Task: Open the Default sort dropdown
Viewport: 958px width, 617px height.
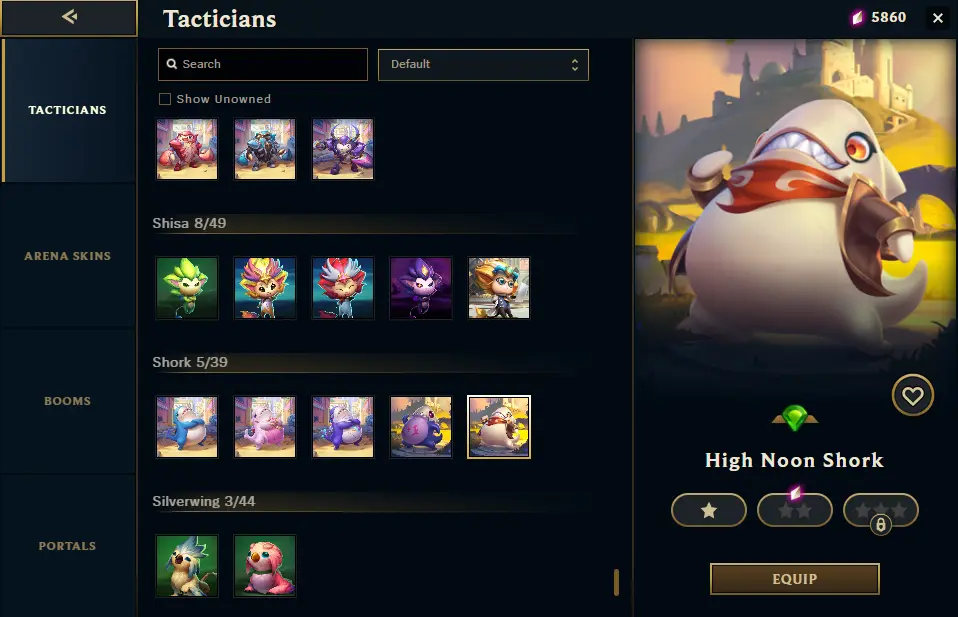Action: coord(483,65)
